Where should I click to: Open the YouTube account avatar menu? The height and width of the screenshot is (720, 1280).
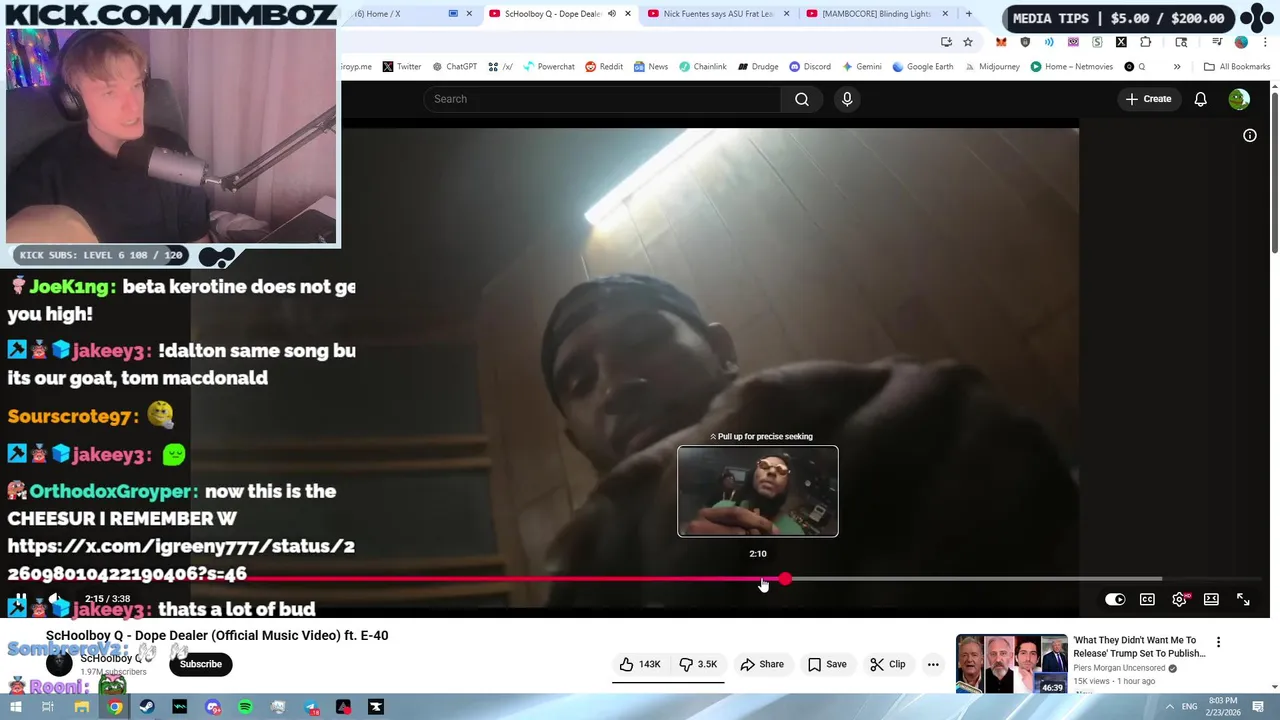click(1239, 99)
